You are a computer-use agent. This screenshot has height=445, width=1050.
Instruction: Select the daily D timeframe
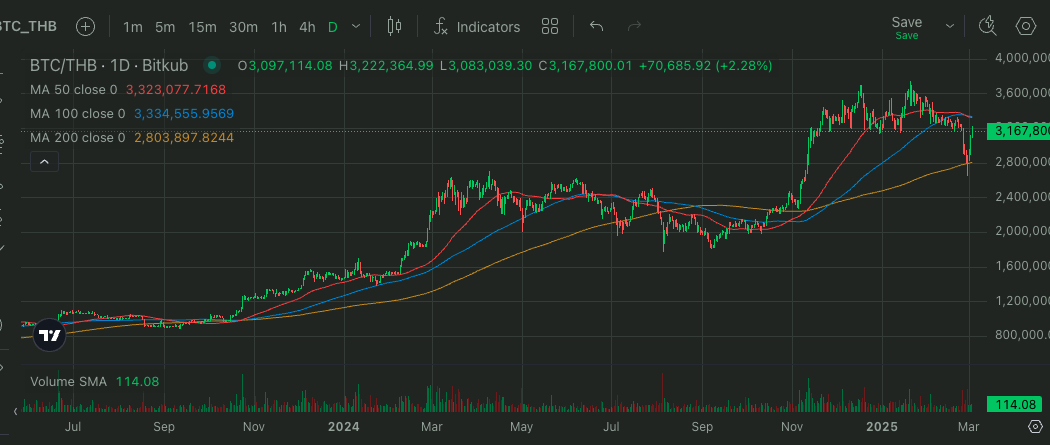(332, 27)
